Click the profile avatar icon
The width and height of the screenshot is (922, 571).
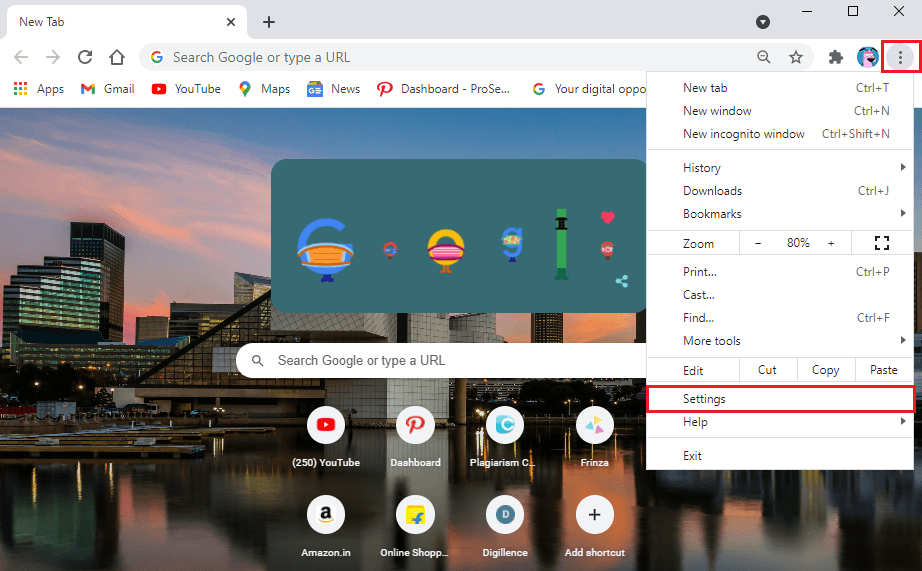coord(867,57)
